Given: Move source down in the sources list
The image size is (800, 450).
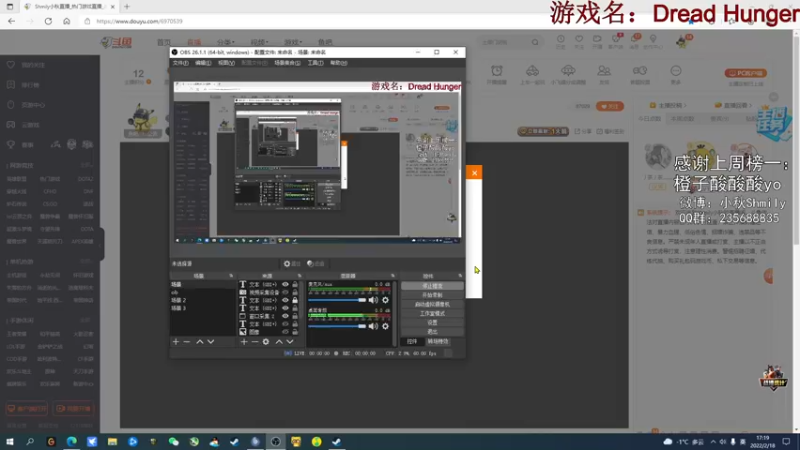Looking at the screenshot, I should 290,341.
